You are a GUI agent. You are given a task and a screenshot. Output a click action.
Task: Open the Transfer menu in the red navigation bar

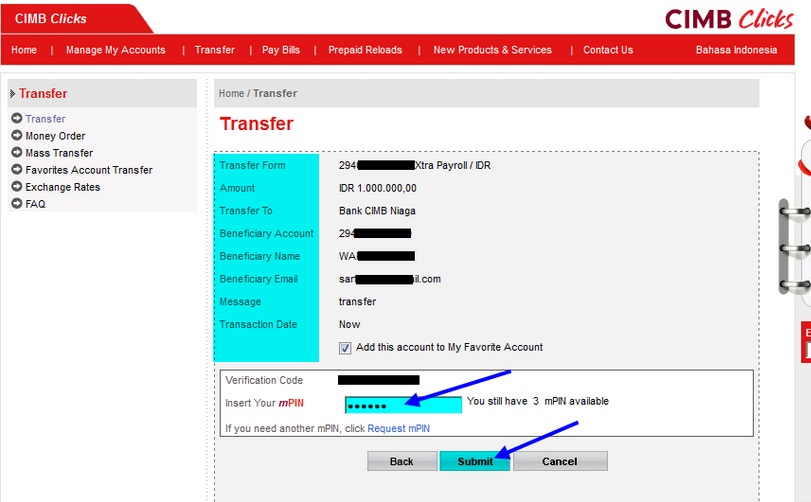(x=215, y=50)
